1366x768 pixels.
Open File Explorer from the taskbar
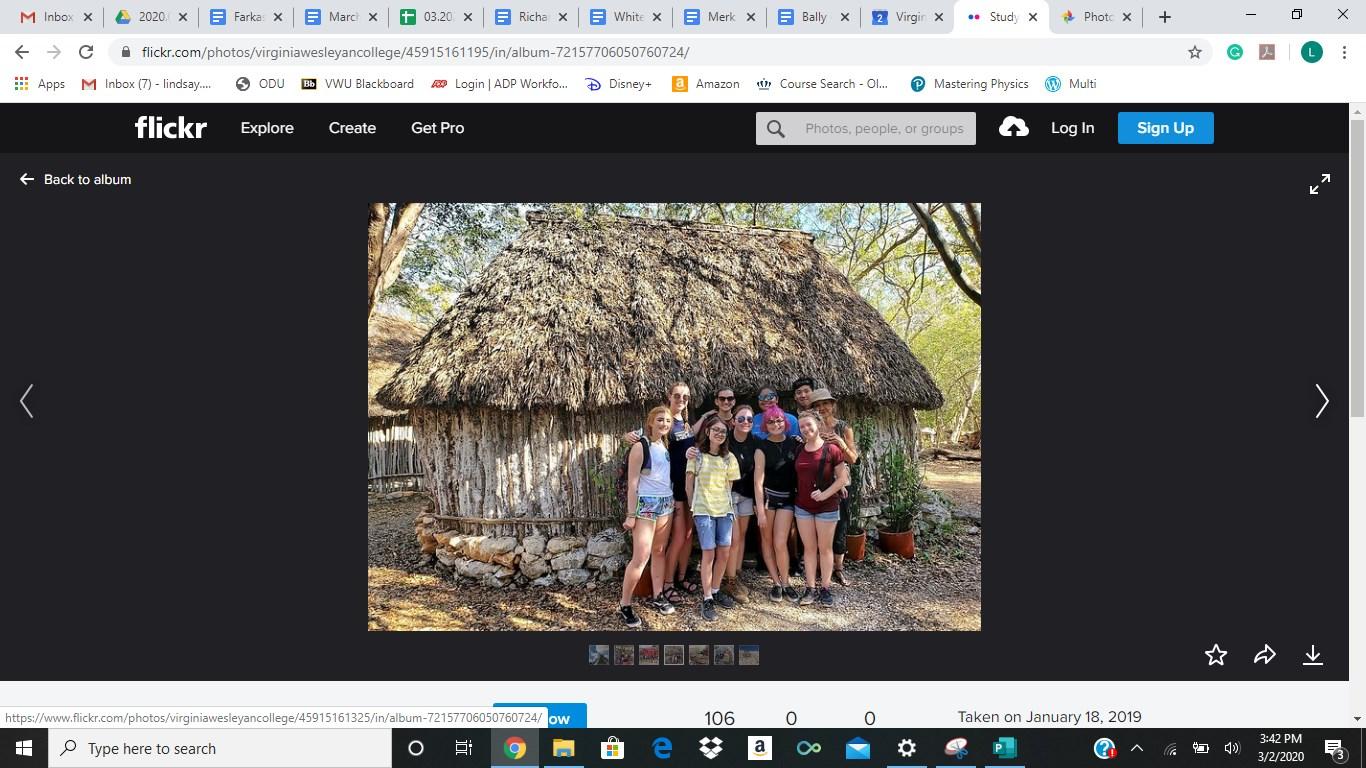pyautogui.click(x=563, y=748)
